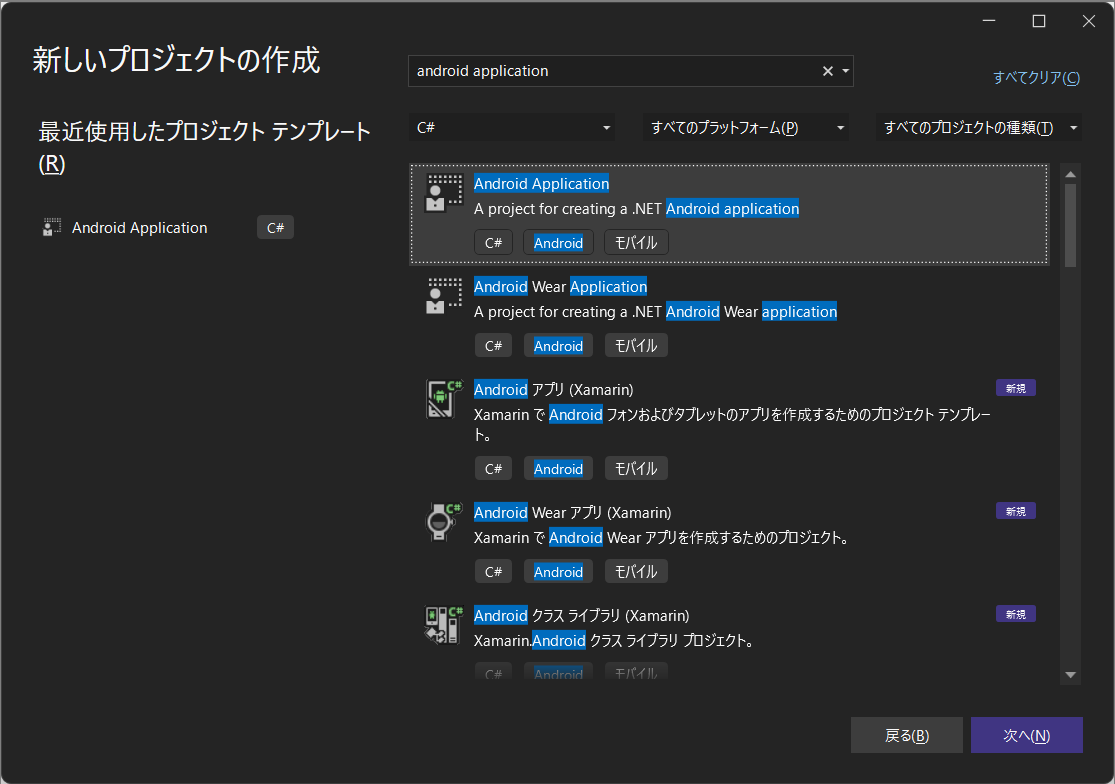Click the C# tag beside recent Android Application
1115x784 pixels.
pos(275,227)
